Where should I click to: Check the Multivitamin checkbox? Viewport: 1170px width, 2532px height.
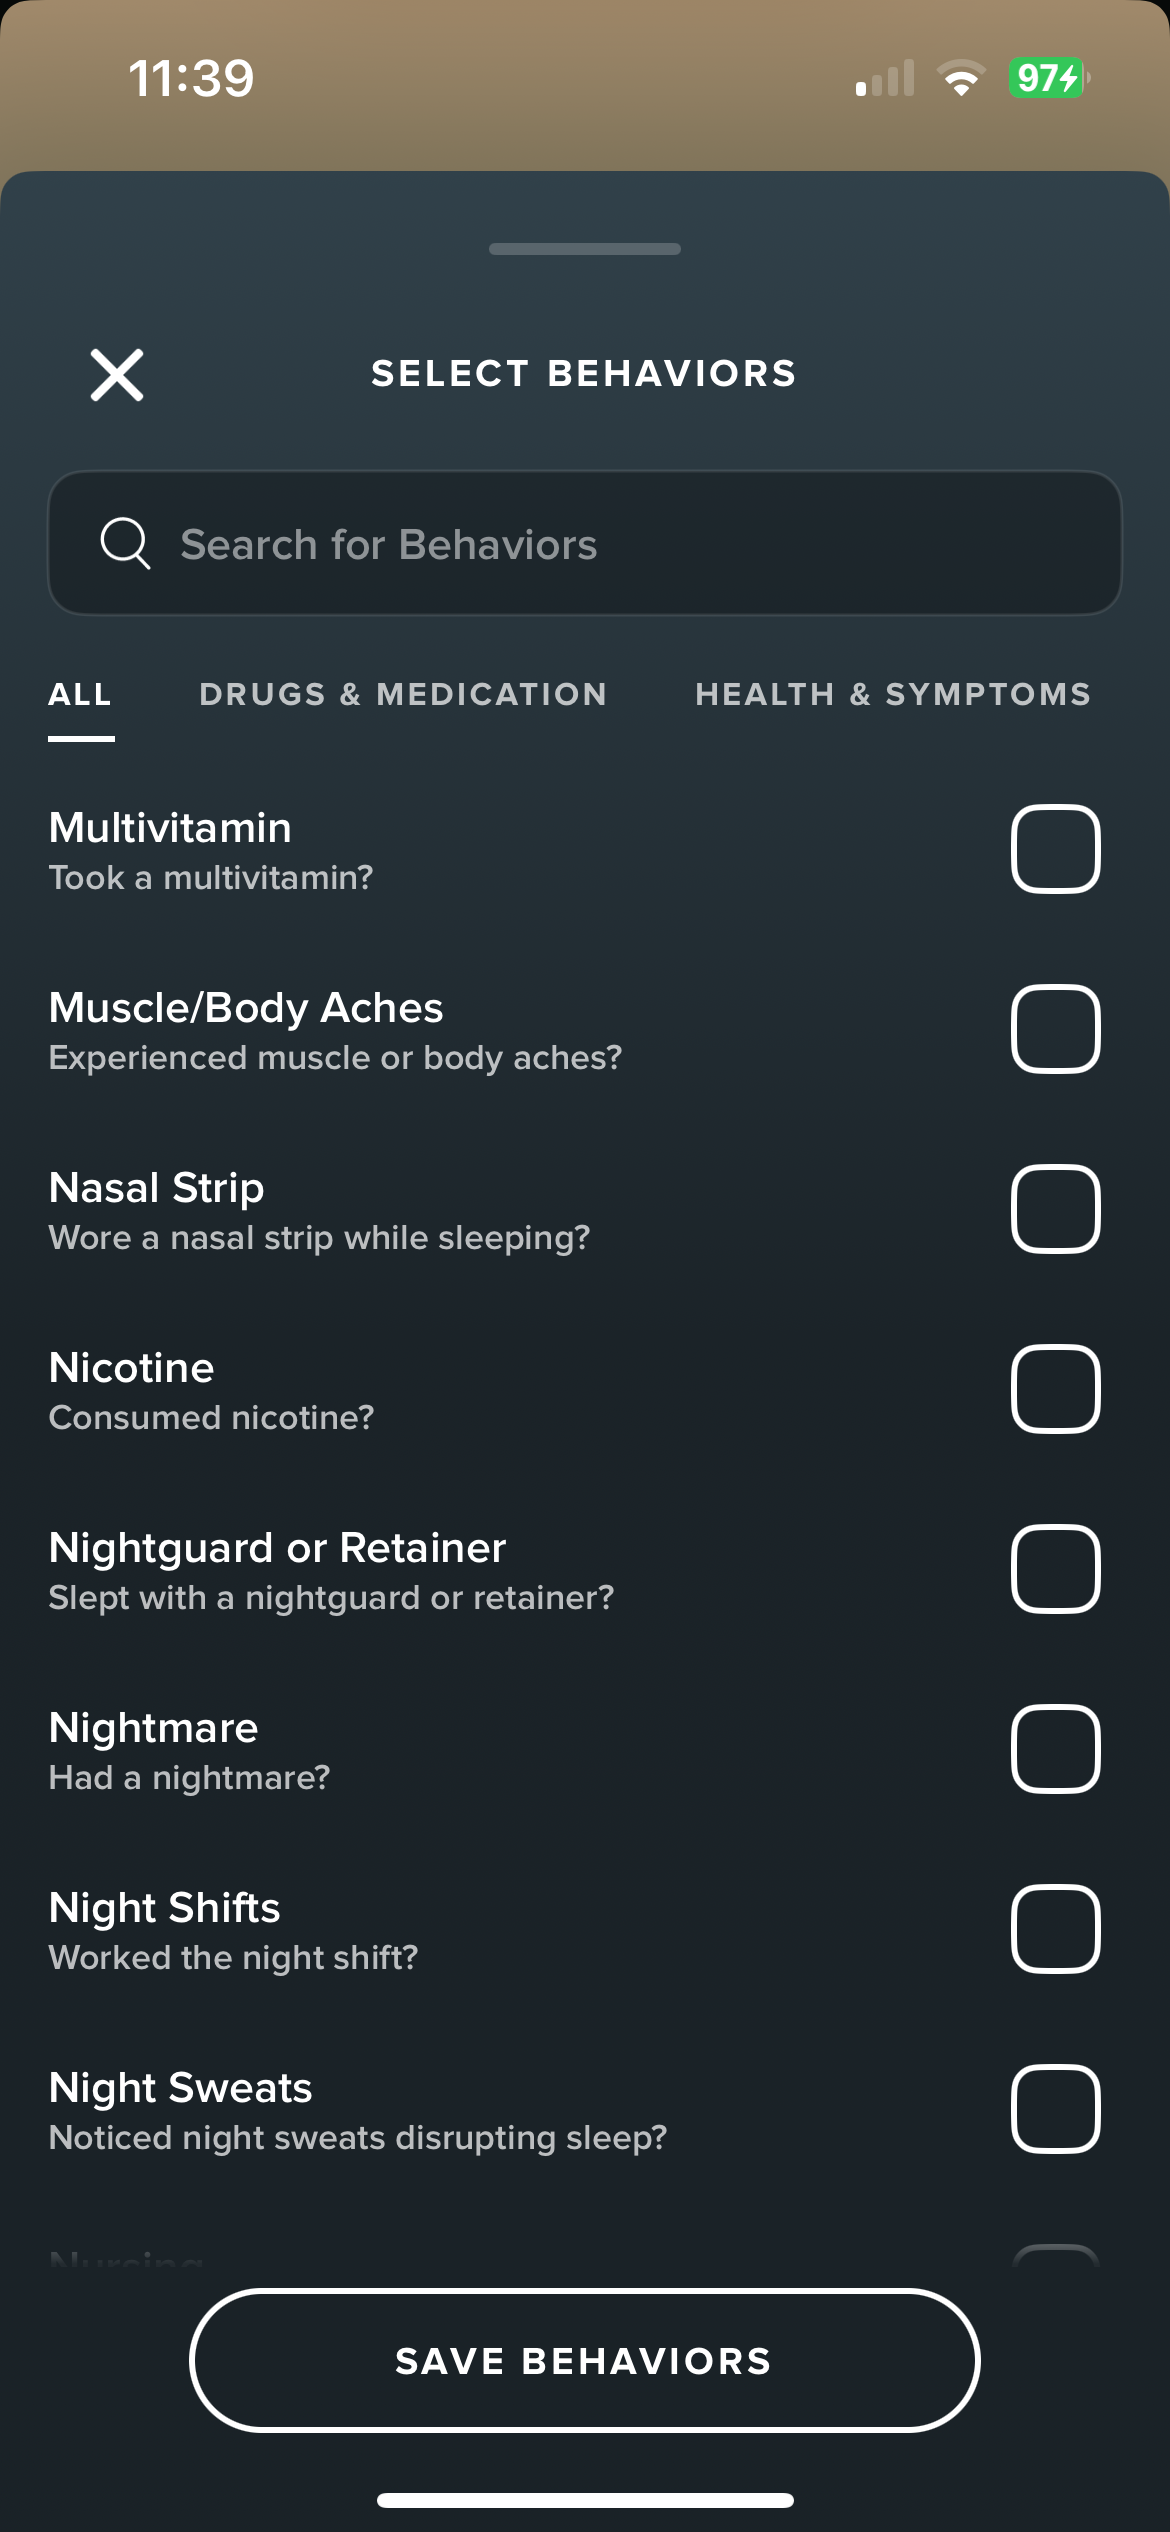point(1056,849)
